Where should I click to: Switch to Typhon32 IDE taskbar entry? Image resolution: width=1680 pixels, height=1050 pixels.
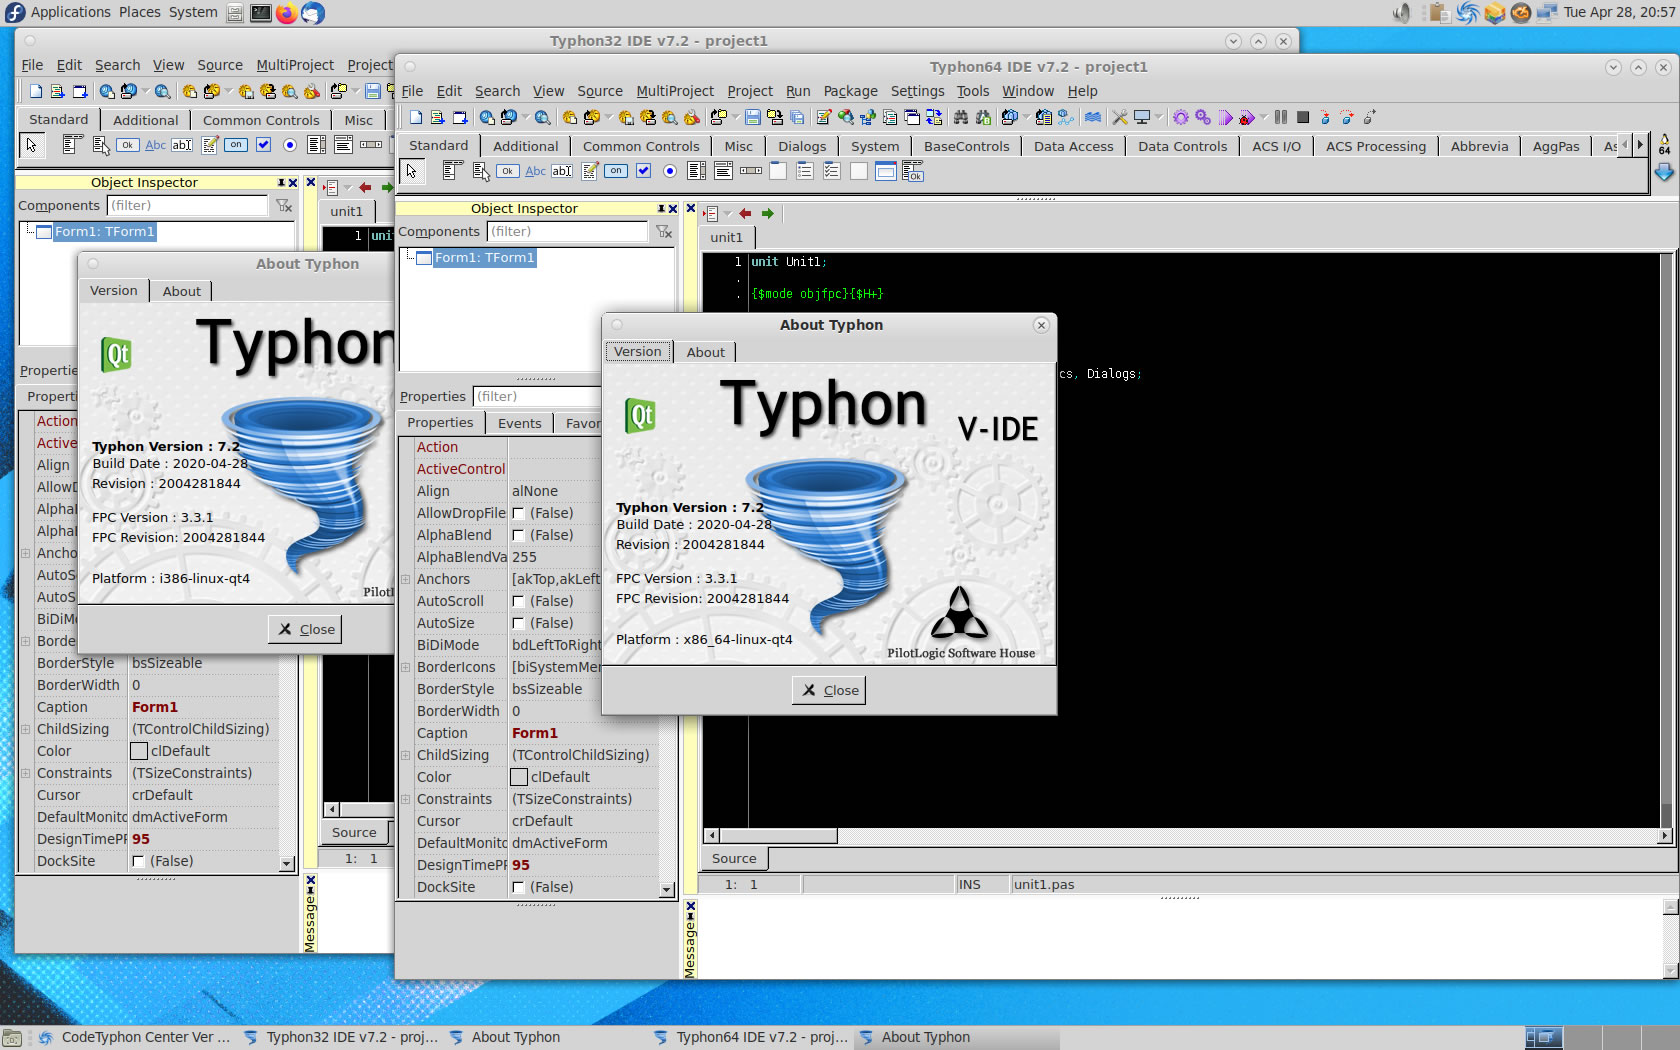340,1037
